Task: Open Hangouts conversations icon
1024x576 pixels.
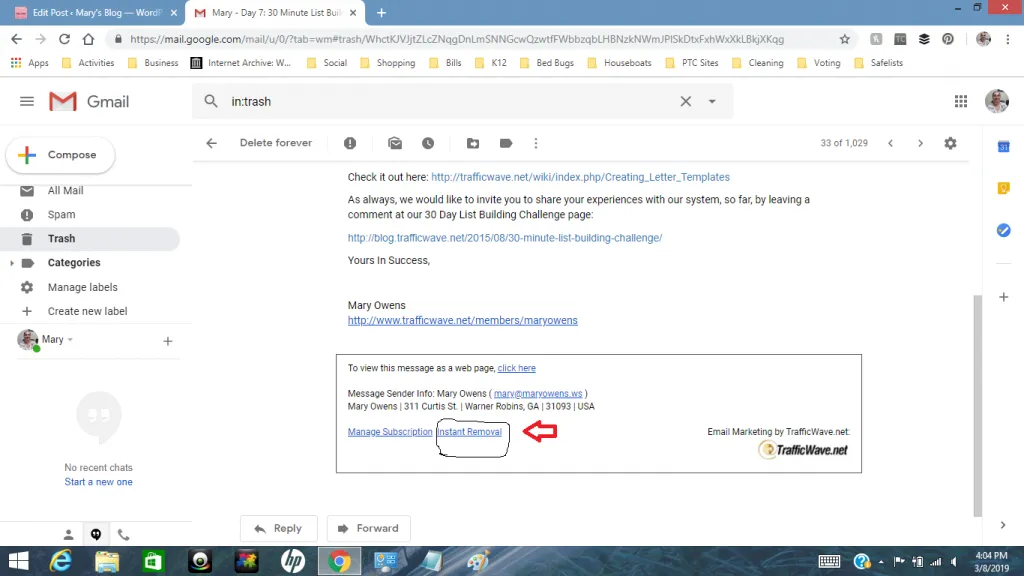Action: [x=96, y=535]
